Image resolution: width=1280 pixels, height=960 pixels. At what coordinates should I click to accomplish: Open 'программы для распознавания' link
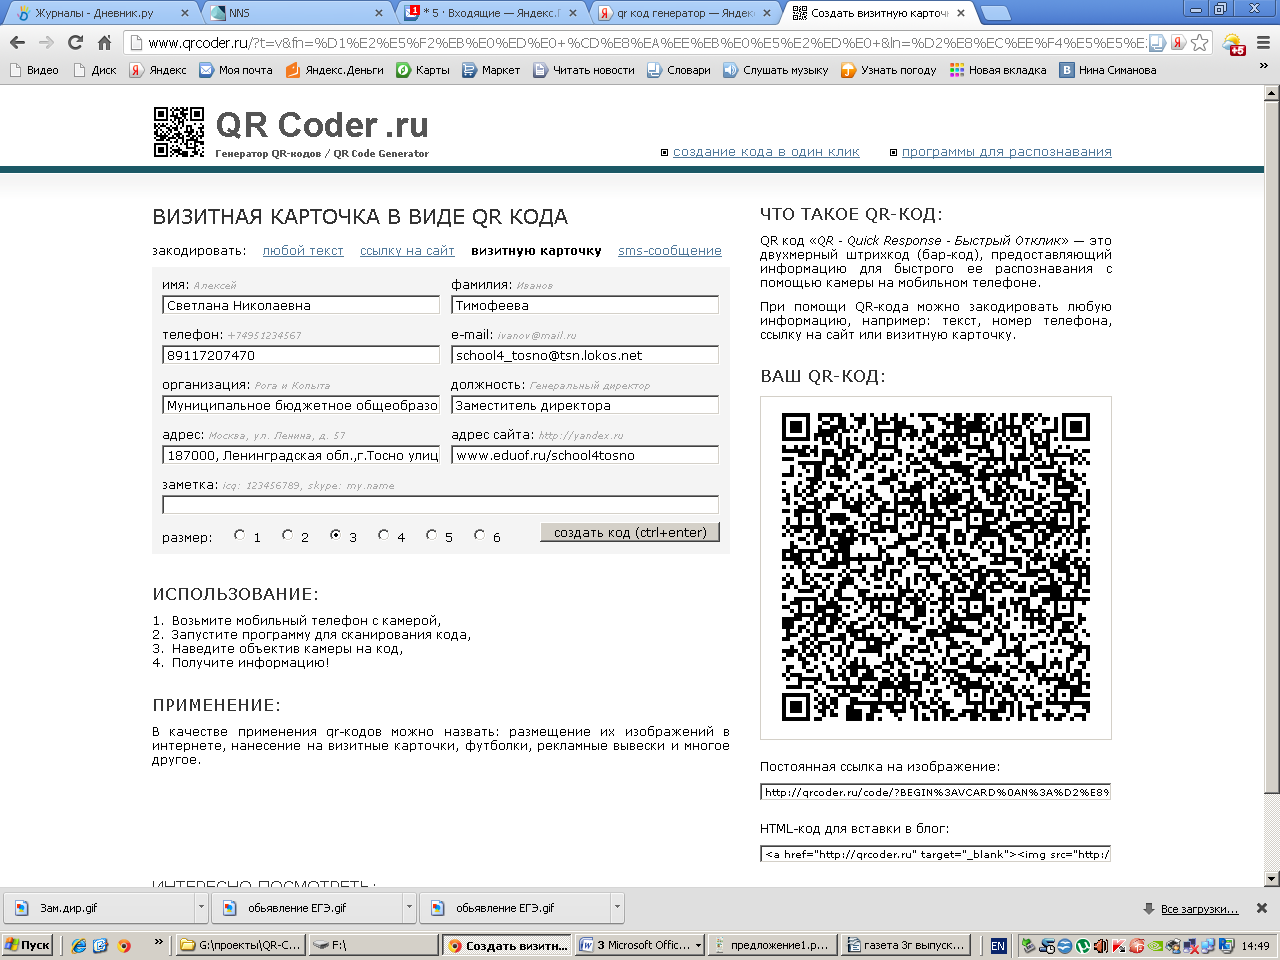(x=1007, y=152)
